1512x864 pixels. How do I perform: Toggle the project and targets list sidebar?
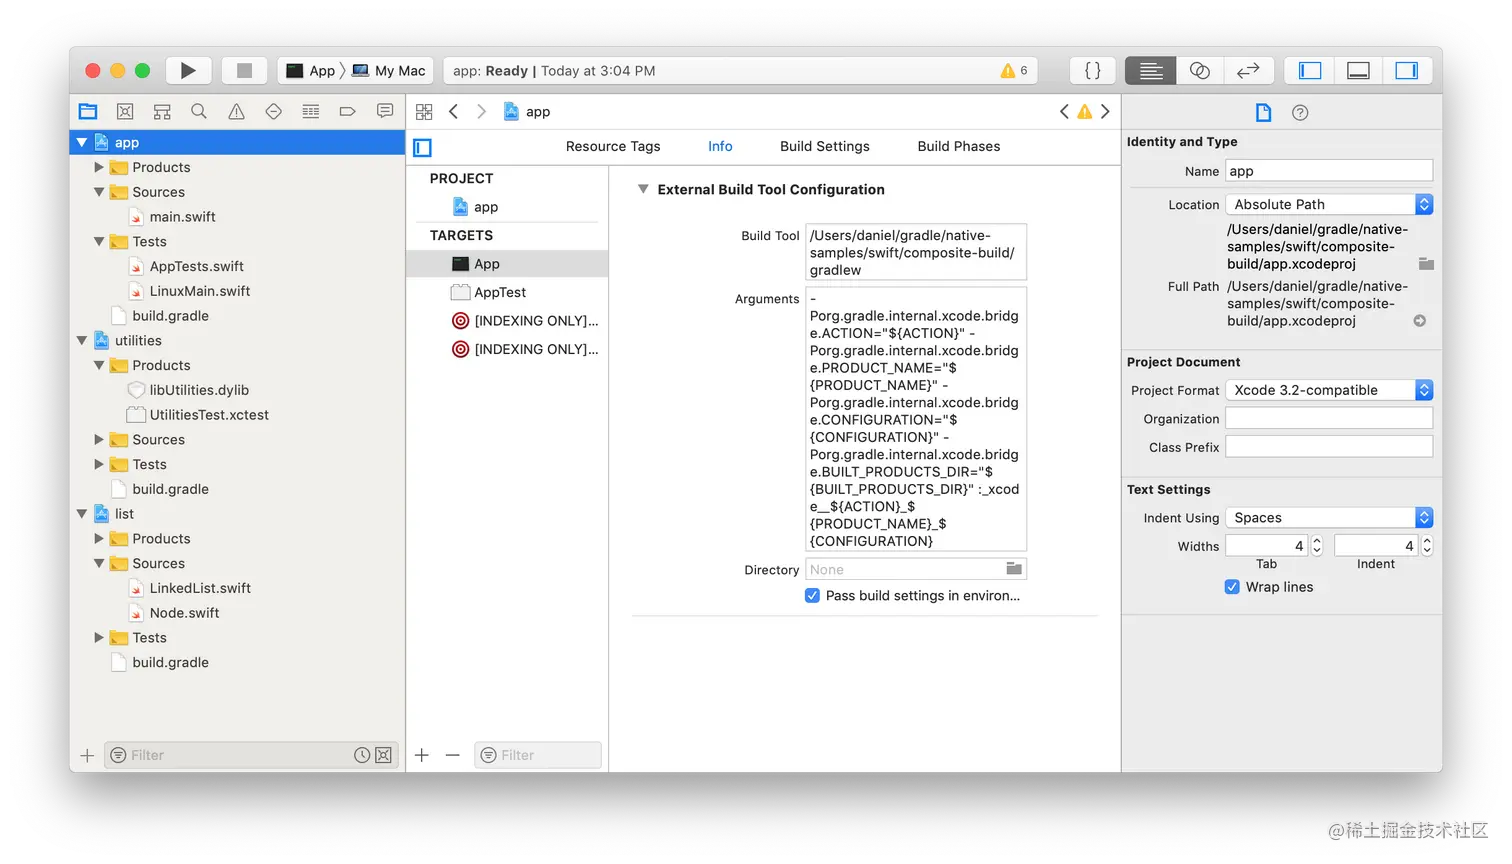click(x=422, y=147)
